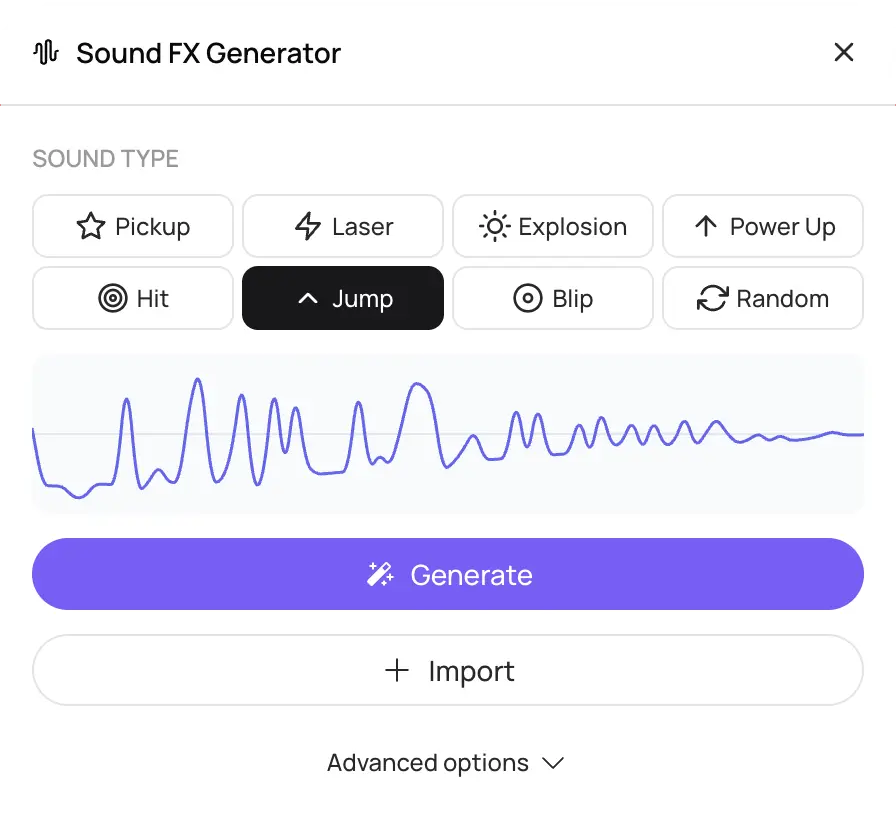Click the waveform preview area
The height and width of the screenshot is (826, 896).
(448, 434)
